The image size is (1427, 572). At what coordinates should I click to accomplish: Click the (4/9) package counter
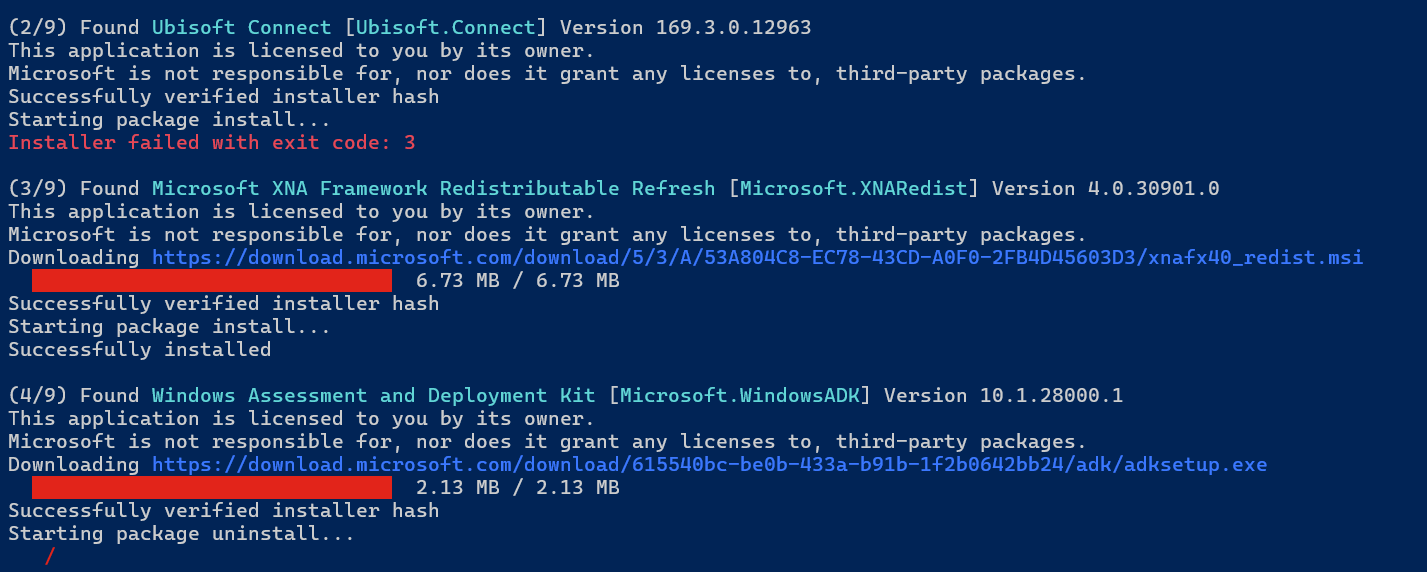pyautogui.click(x=38, y=396)
